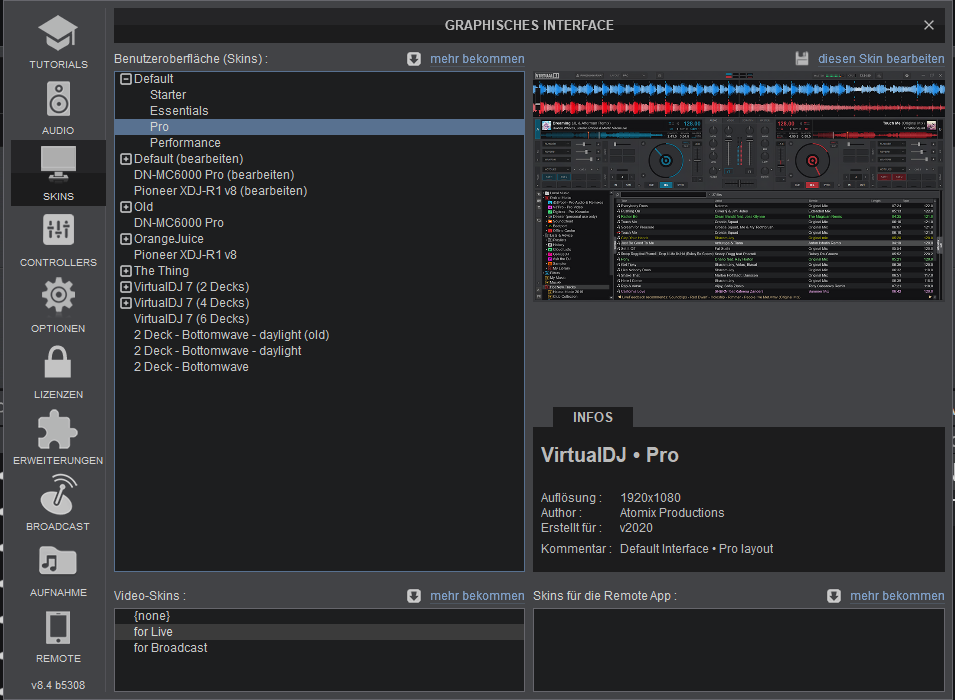Close the Graphisches Interface dialog
955x700 pixels.
[928, 25]
